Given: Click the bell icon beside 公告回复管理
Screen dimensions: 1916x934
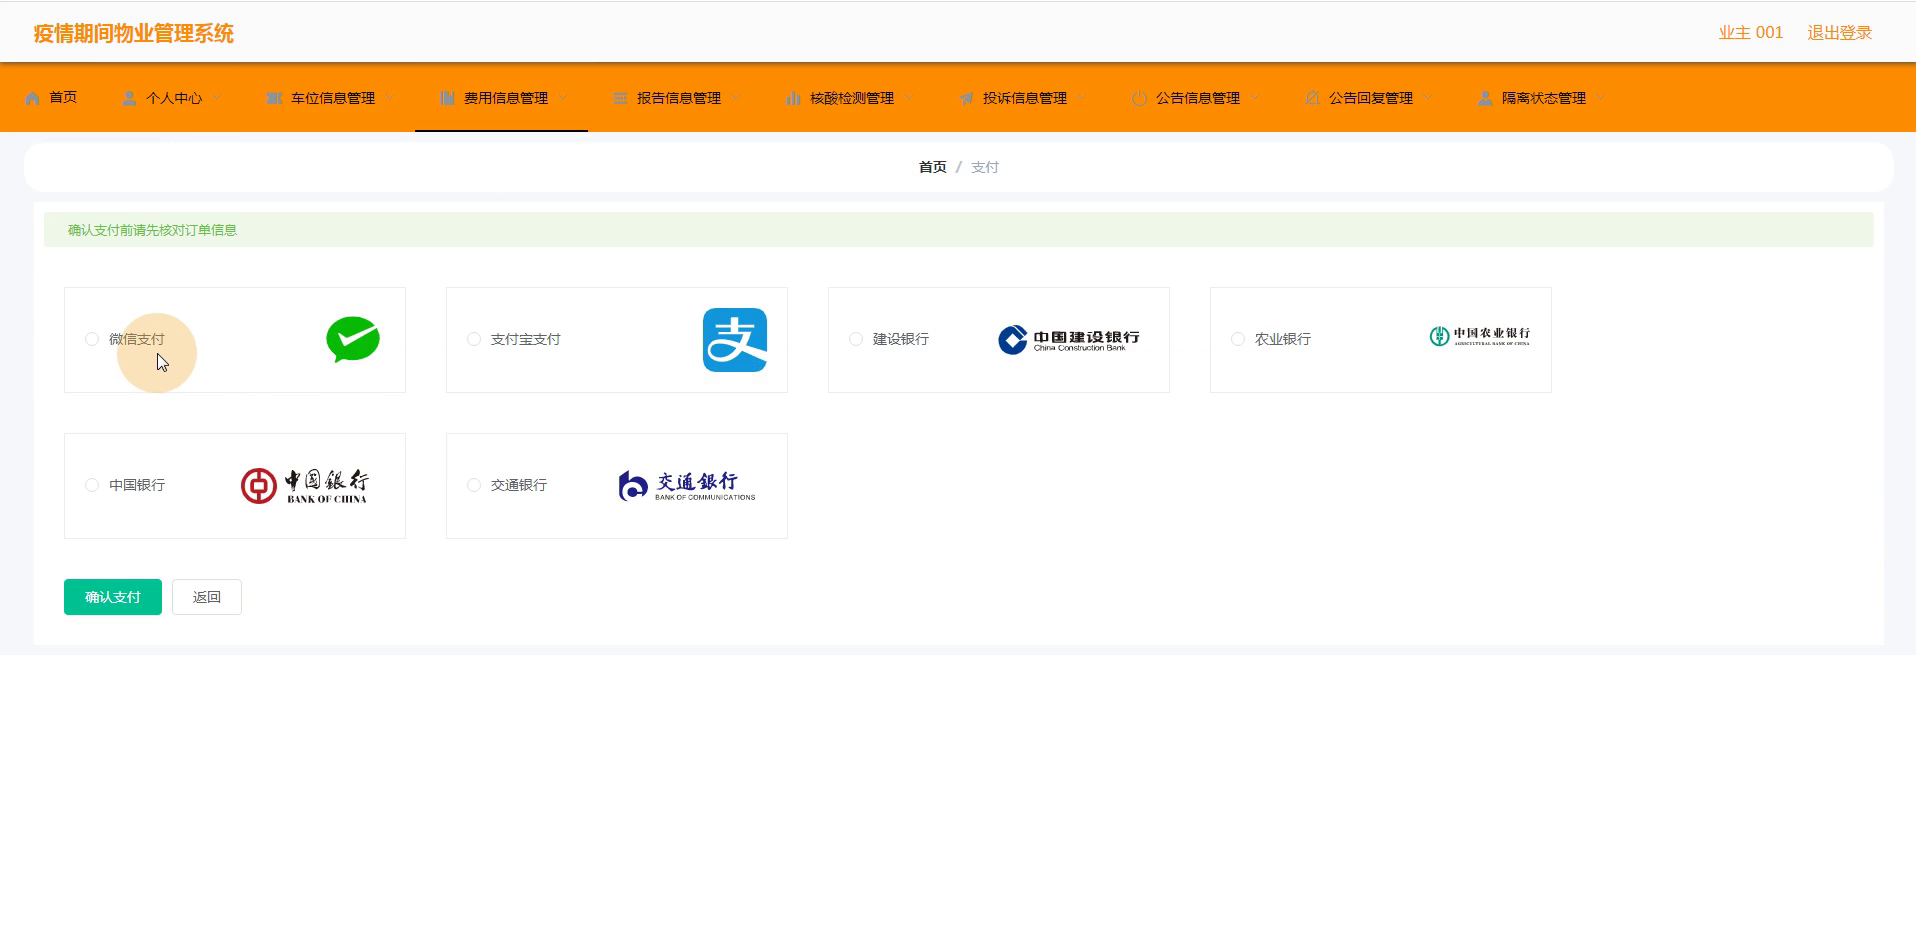Looking at the screenshot, I should click(1312, 98).
